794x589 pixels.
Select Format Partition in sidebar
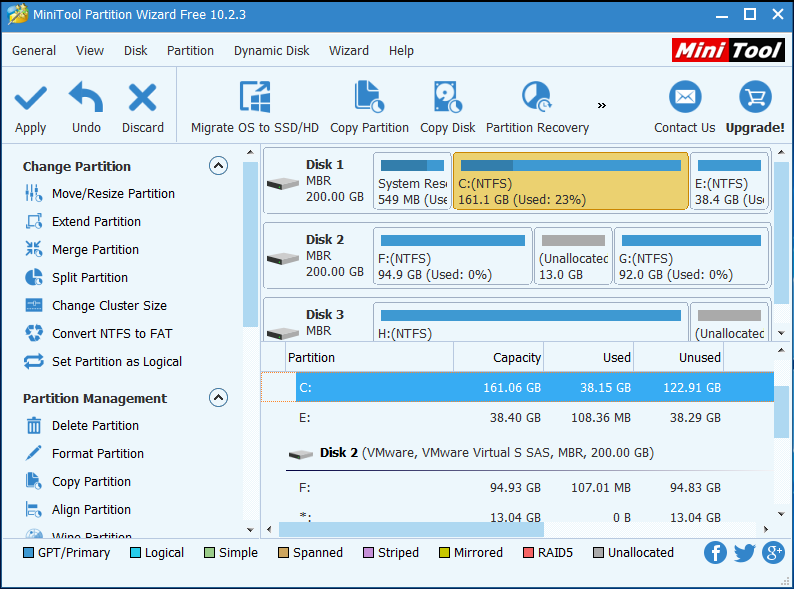85,453
